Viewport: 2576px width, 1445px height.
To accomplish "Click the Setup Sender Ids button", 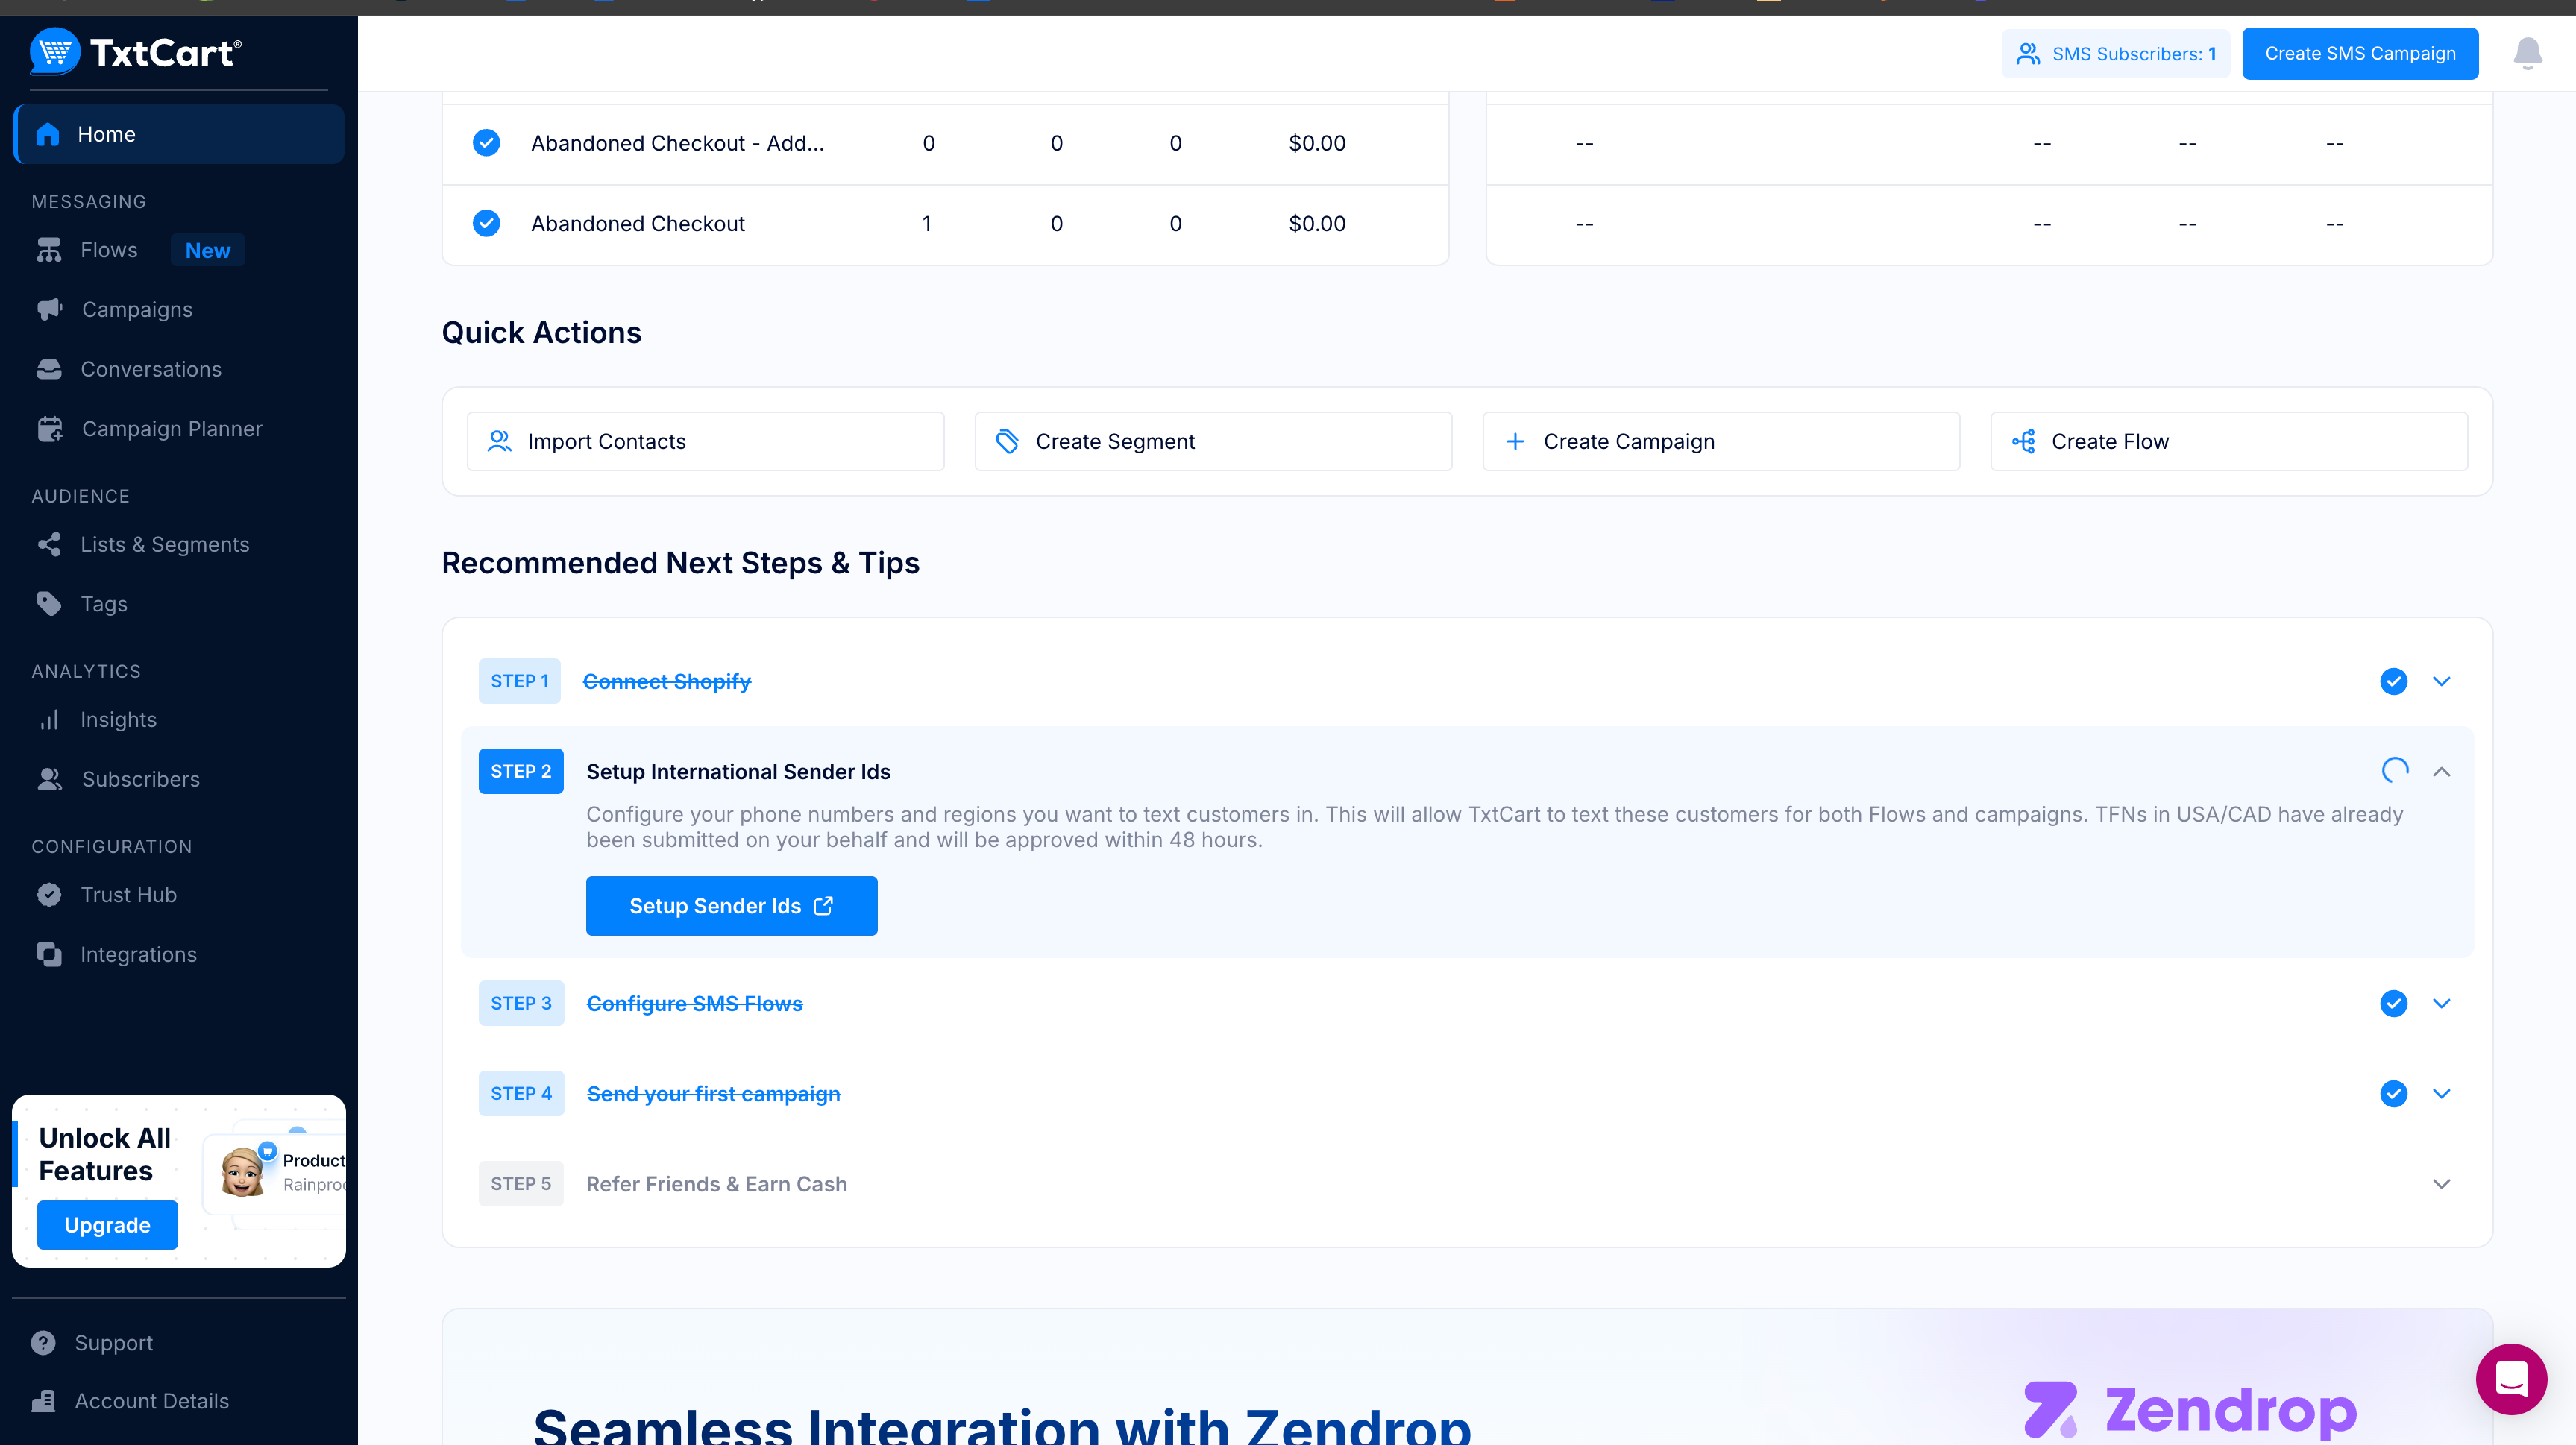I will coord(731,906).
